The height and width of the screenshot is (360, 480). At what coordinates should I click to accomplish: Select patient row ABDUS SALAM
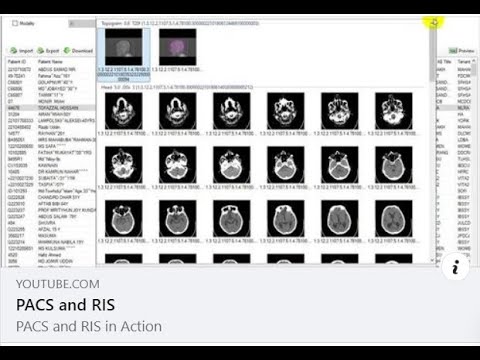click(51, 216)
